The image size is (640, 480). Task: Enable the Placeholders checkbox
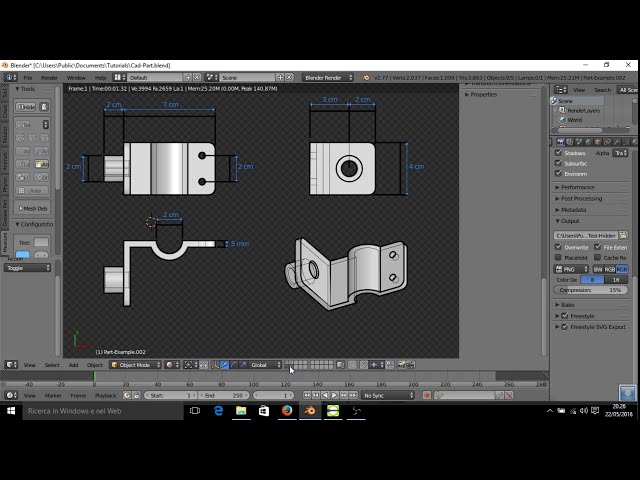click(558, 258)
